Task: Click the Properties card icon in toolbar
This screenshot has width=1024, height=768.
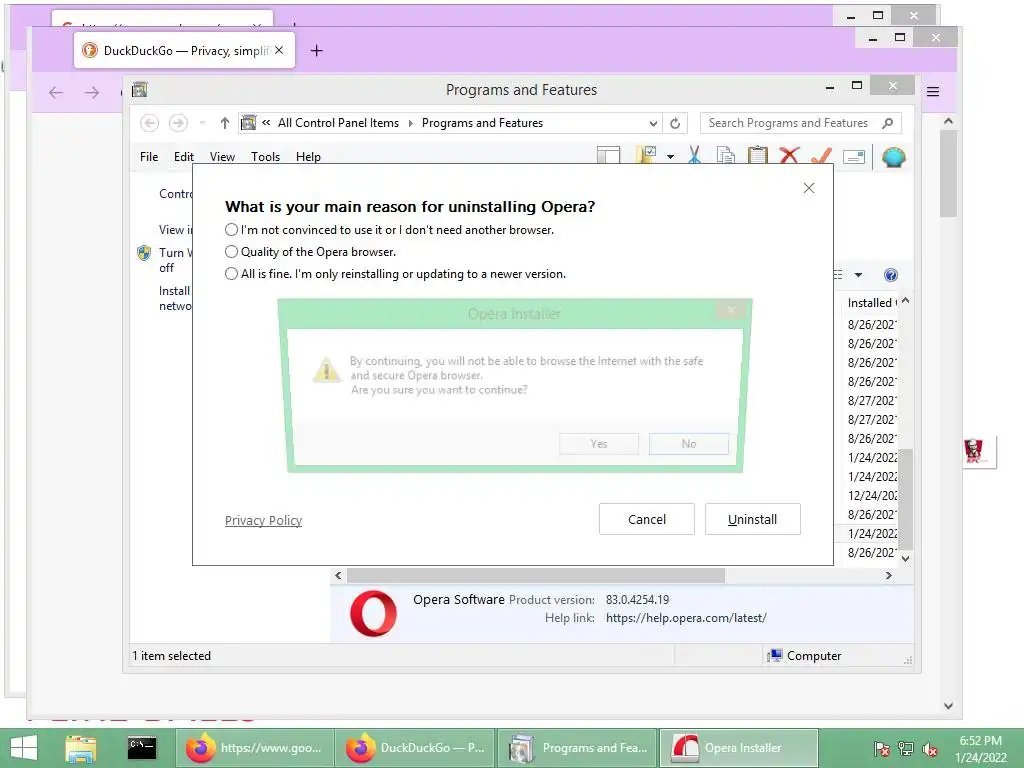Action: (854, 157)
